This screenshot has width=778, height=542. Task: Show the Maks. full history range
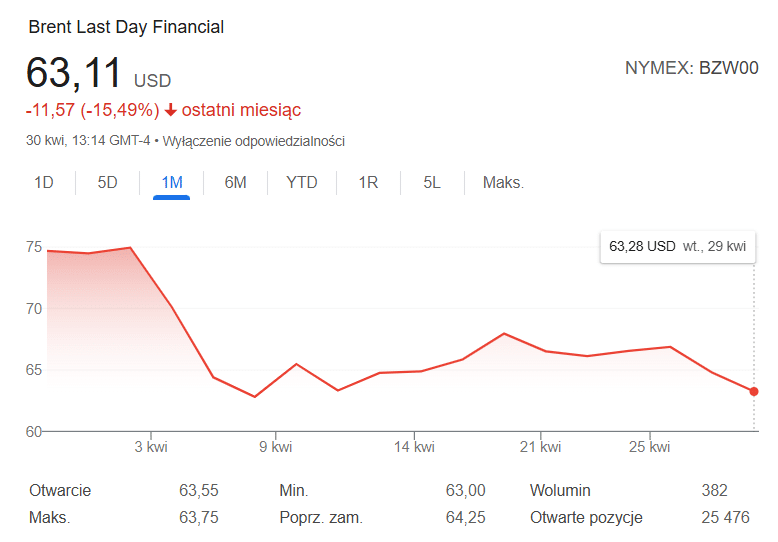click(503, 182)
